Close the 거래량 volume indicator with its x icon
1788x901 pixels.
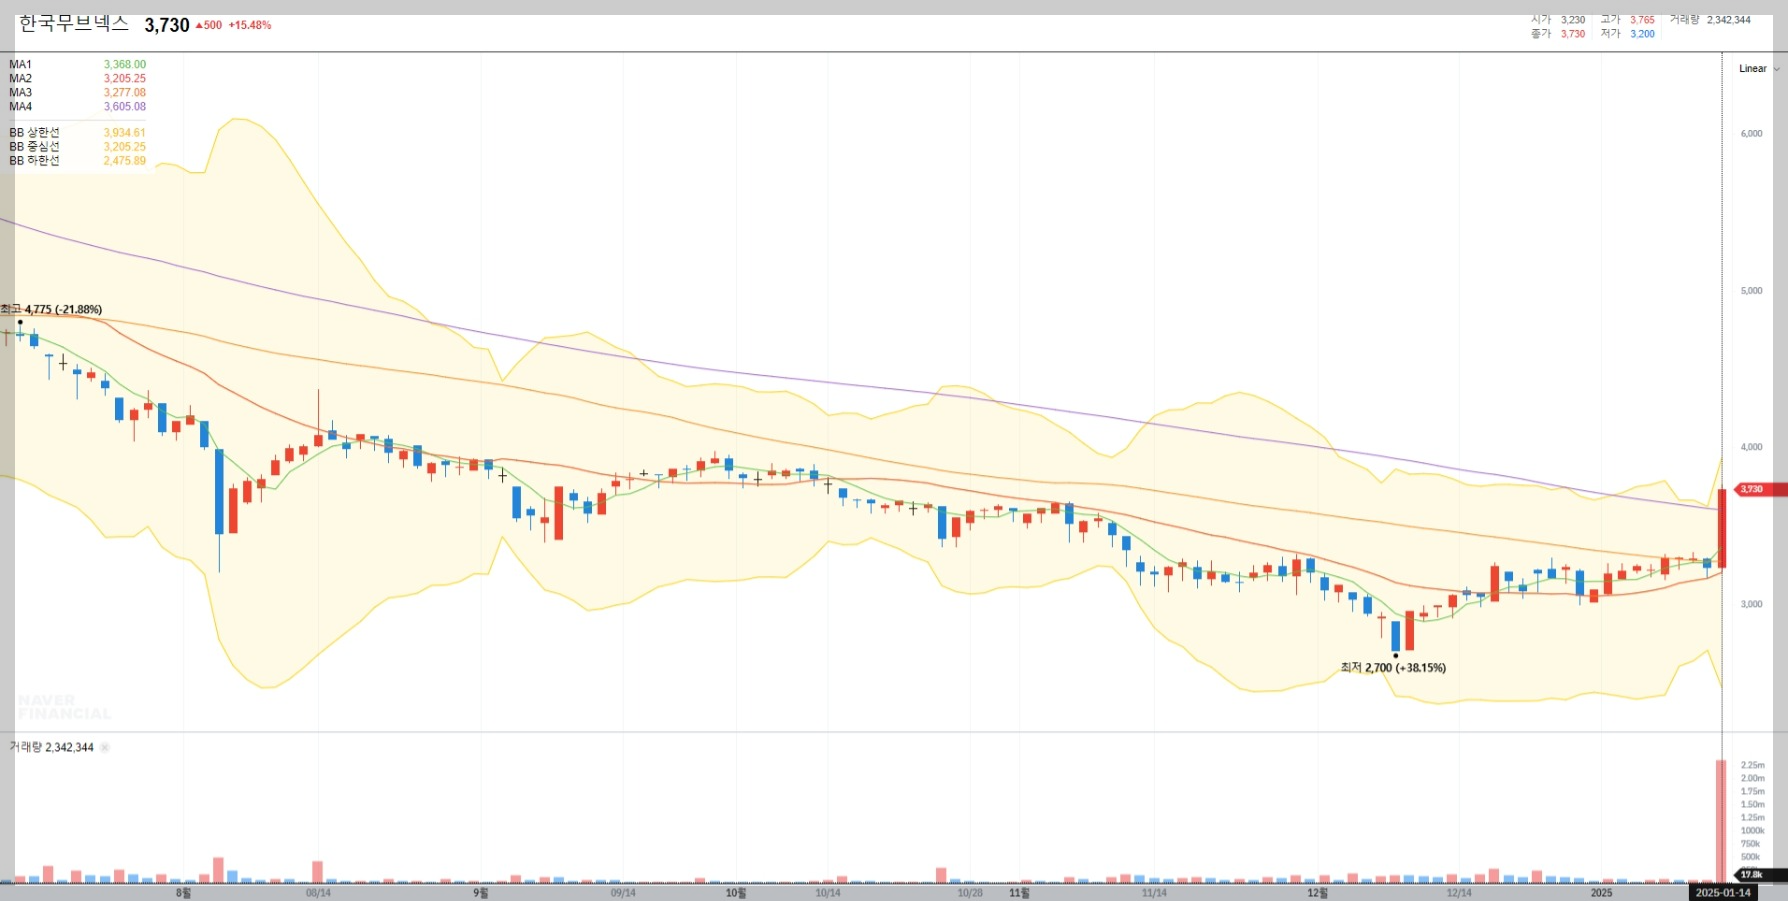[x=105, y=747]
